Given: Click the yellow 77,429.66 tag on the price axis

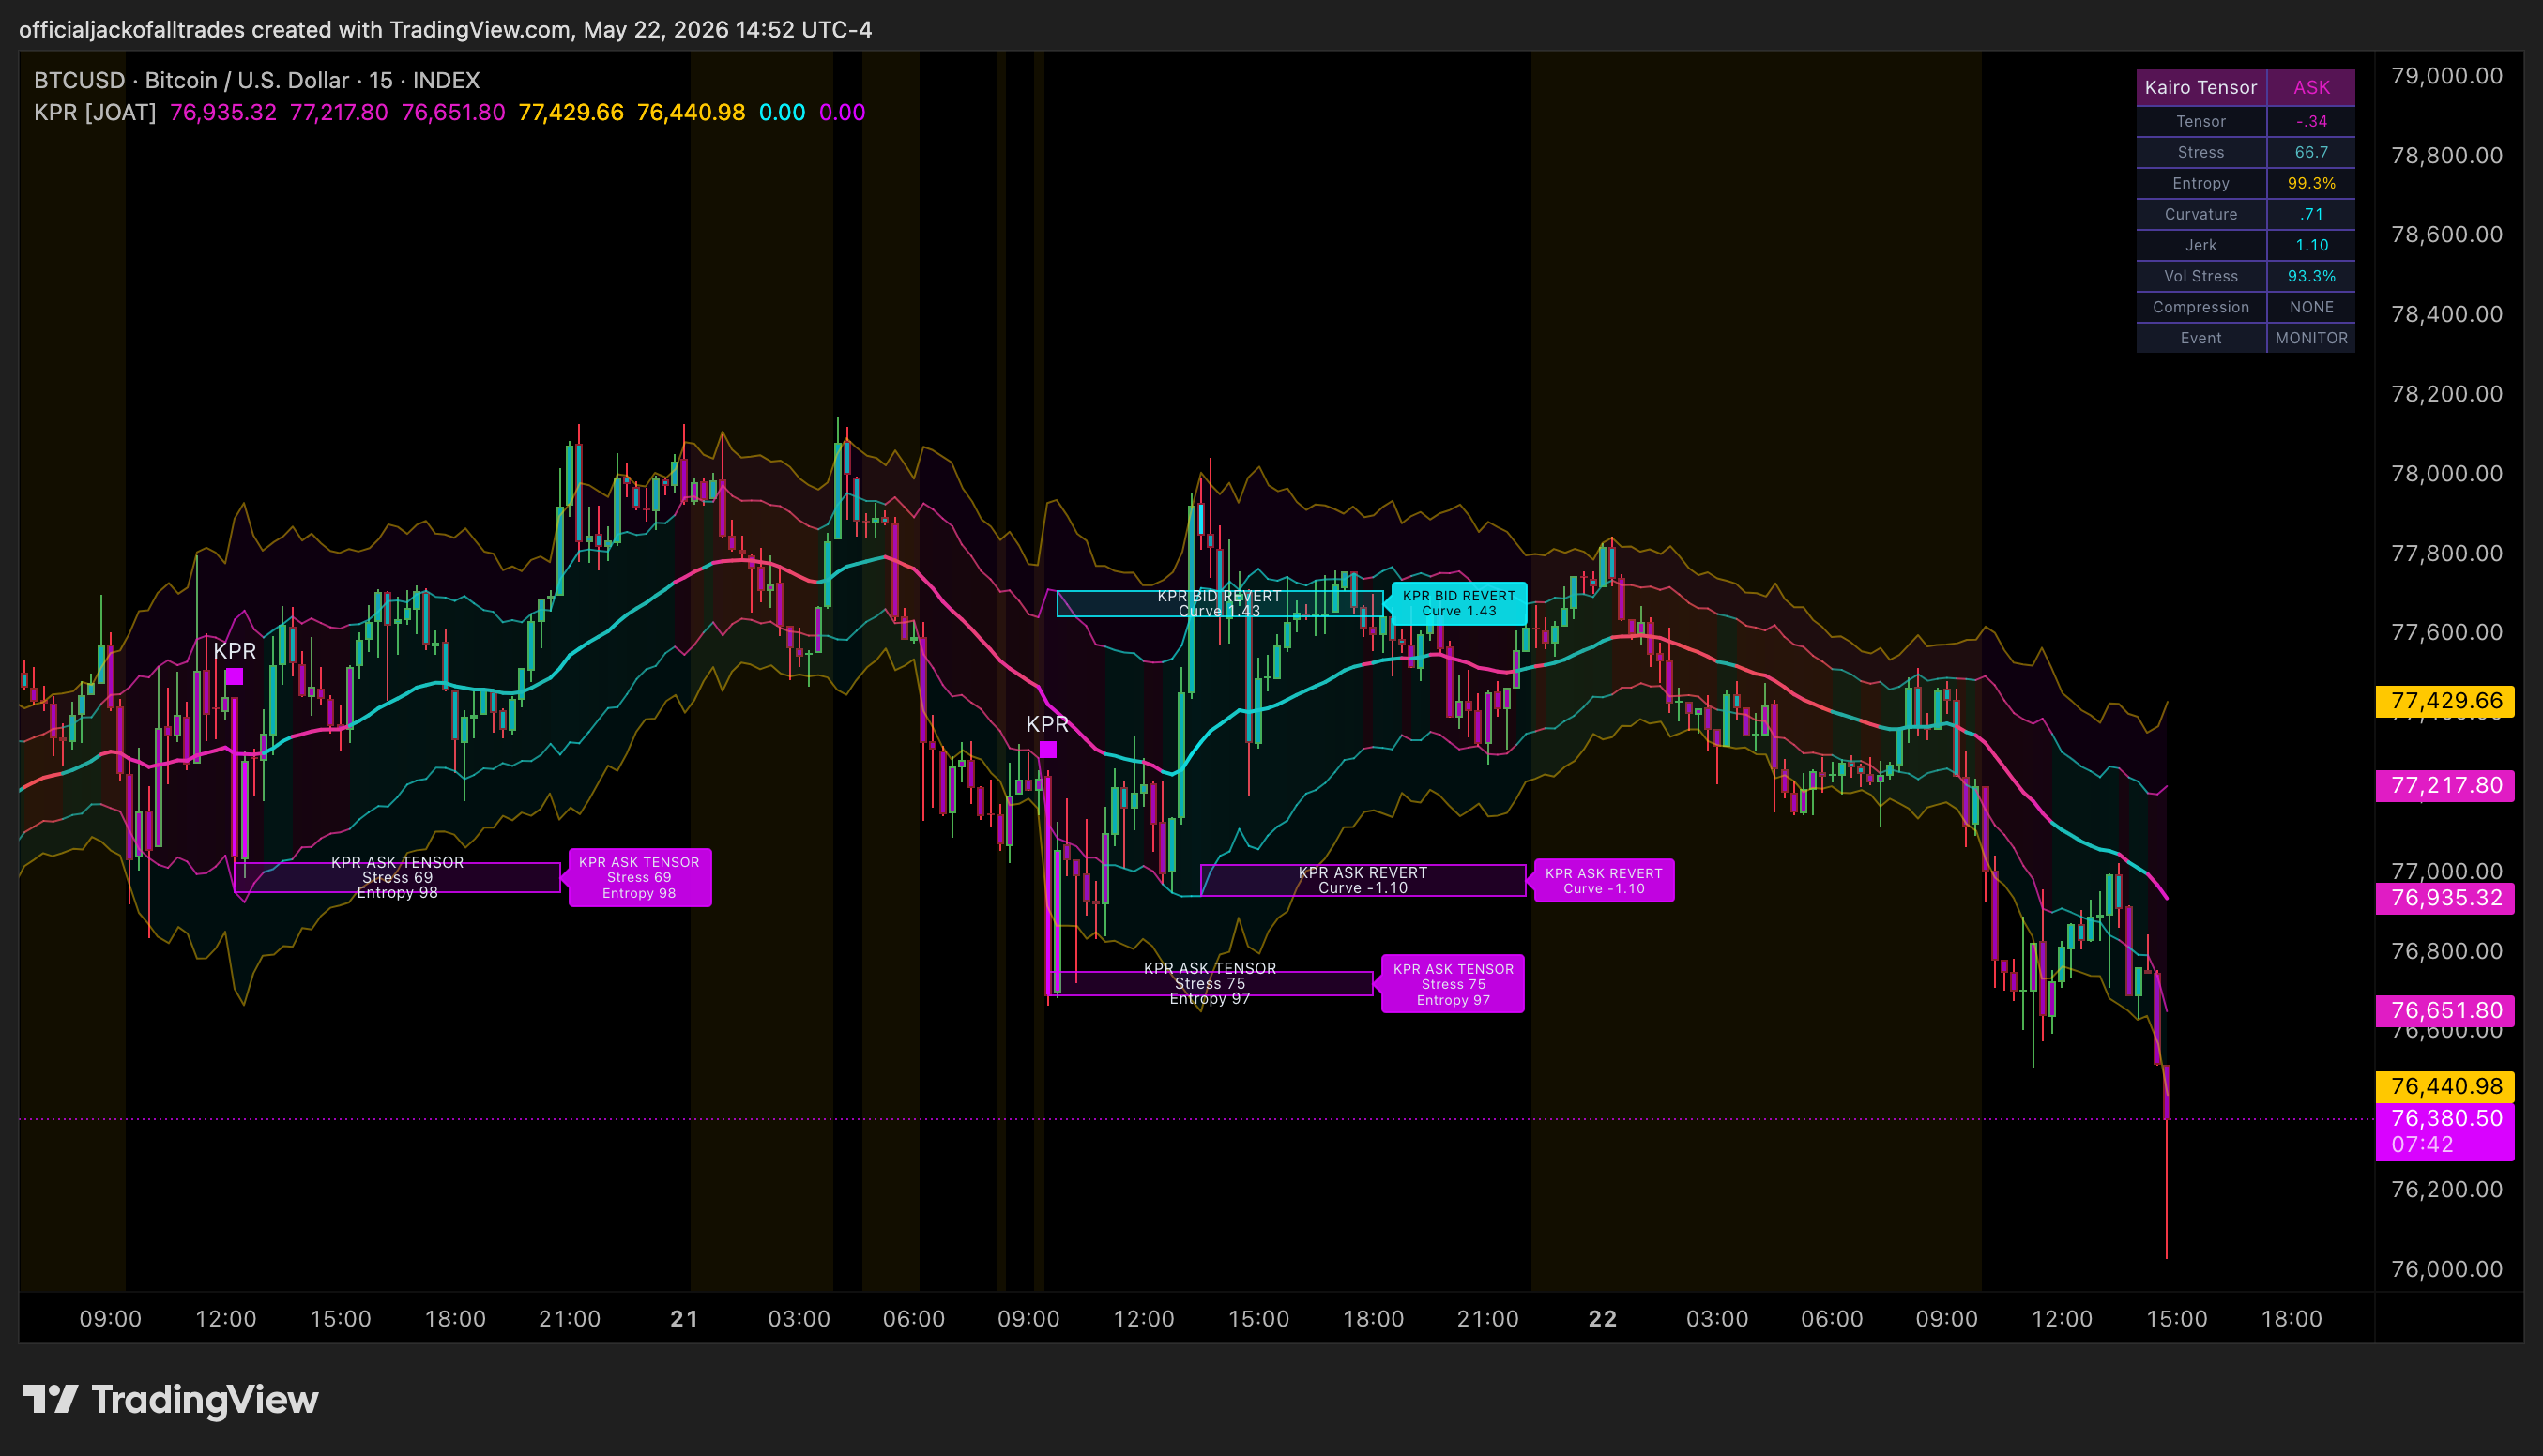Looking at the screenshot, I should pos(2445,700).
